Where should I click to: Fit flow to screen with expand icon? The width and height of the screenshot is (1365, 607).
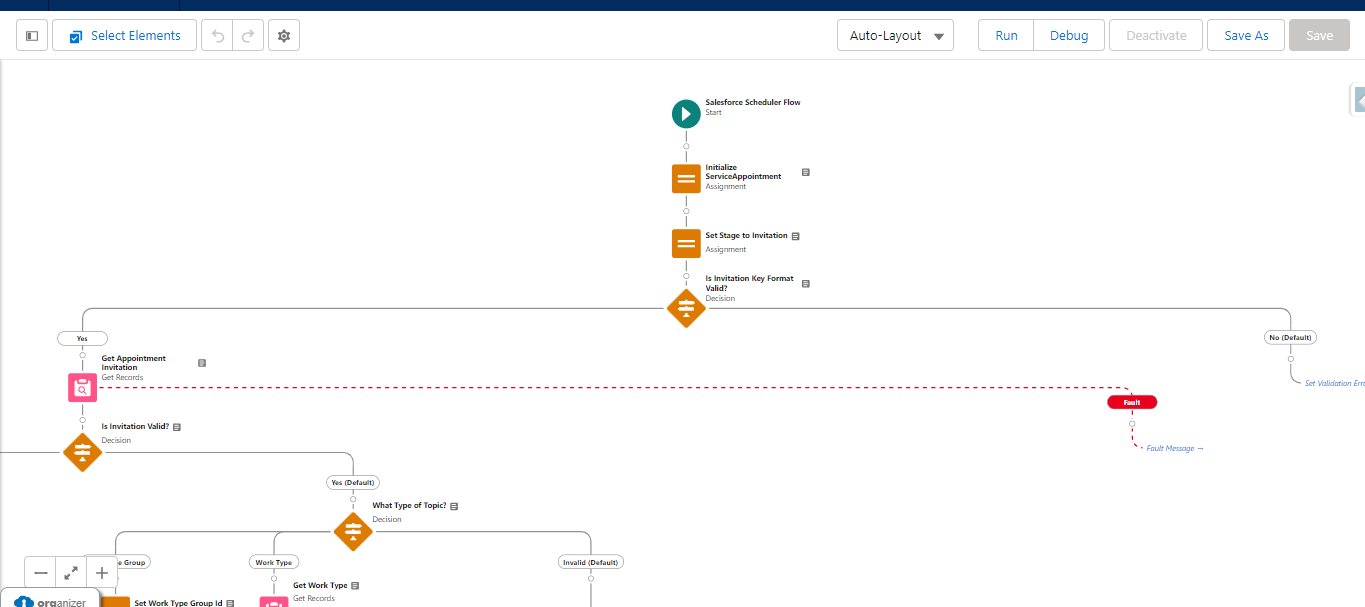click(x=71, y=573)
